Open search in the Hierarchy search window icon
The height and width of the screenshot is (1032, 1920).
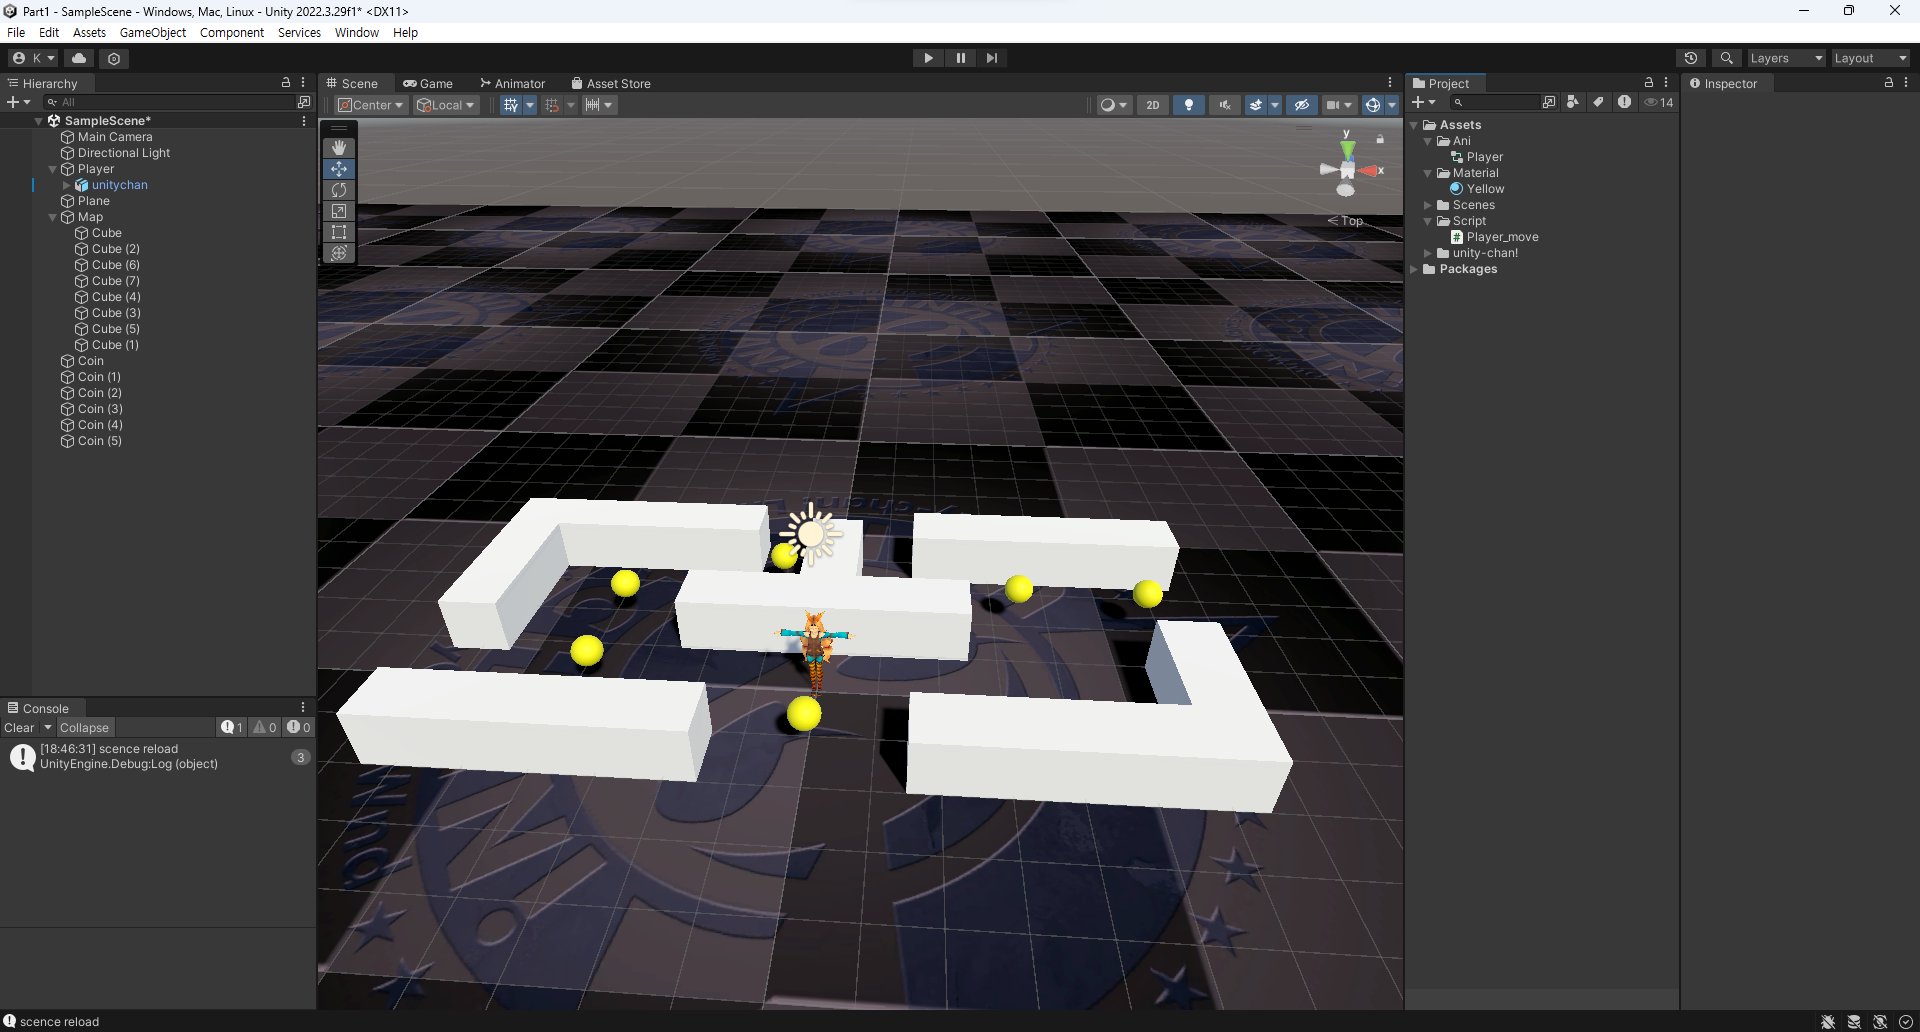point(304,102)
